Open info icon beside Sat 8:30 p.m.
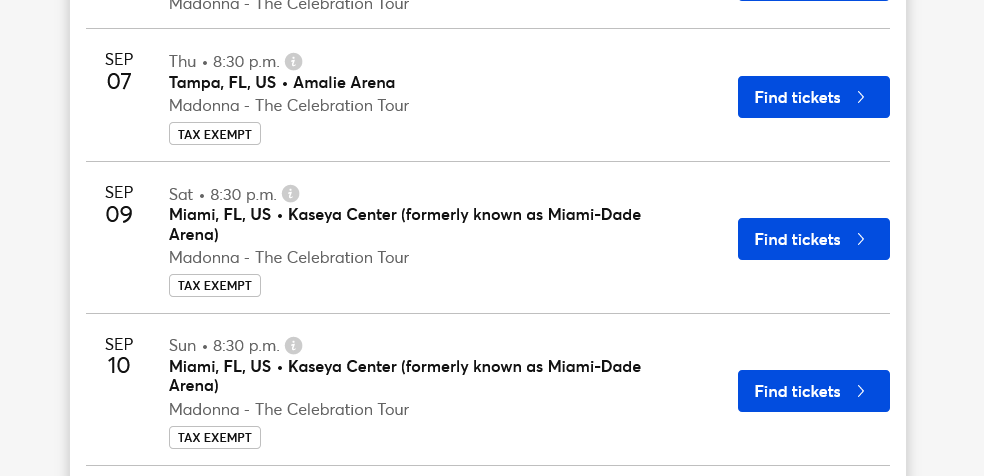 (x=291, y=194)
